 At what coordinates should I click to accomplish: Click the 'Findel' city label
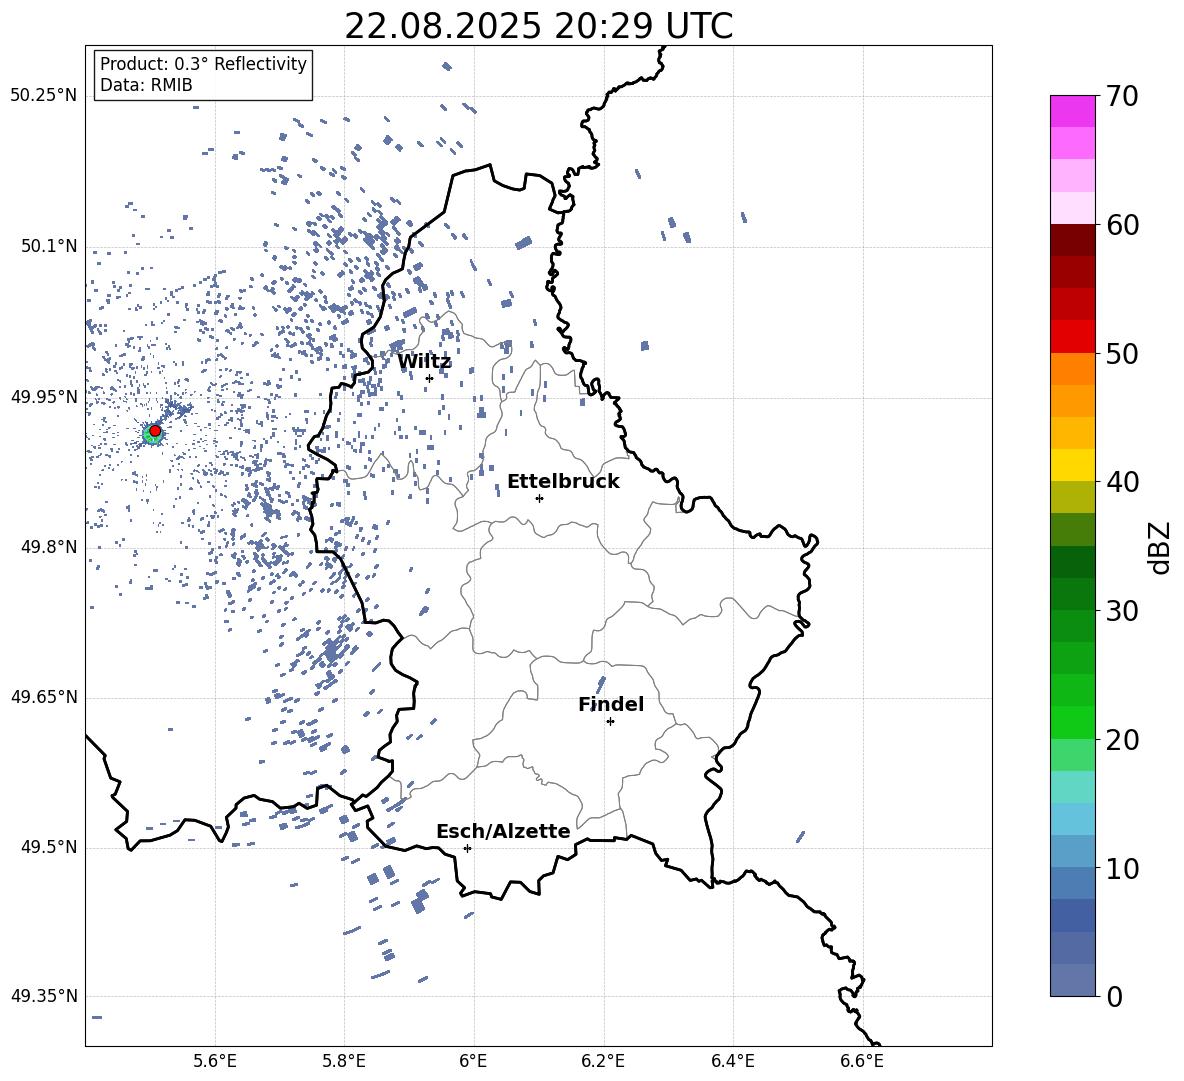click(611, 704)
